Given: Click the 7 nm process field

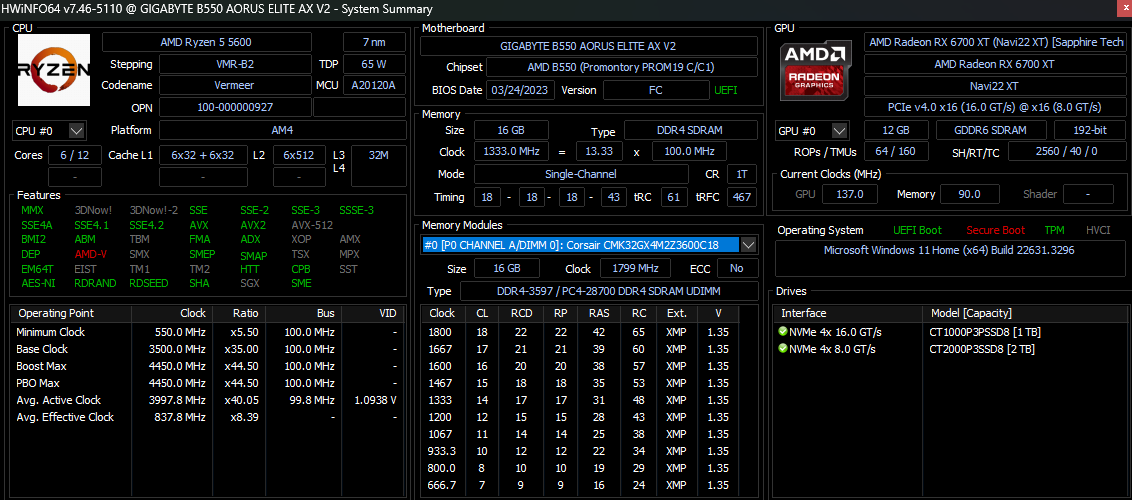Looking at the screenshot, I should (x=374, y=42).
